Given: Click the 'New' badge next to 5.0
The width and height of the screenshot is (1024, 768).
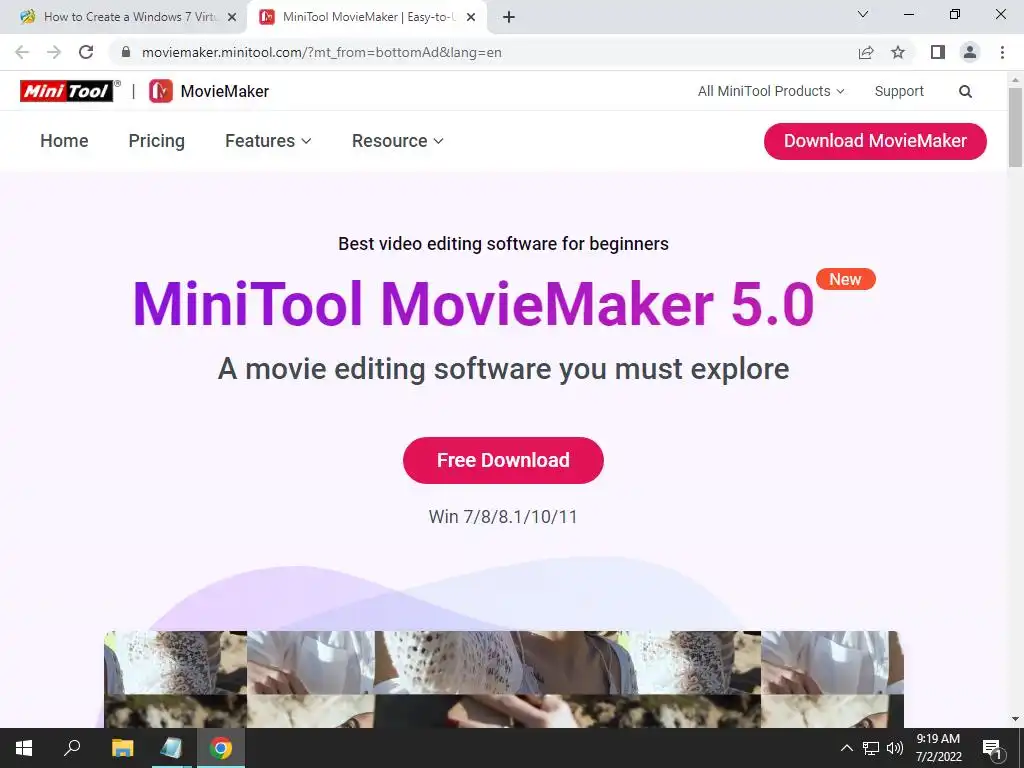Looking at the screenshot, I should [846, 280].
